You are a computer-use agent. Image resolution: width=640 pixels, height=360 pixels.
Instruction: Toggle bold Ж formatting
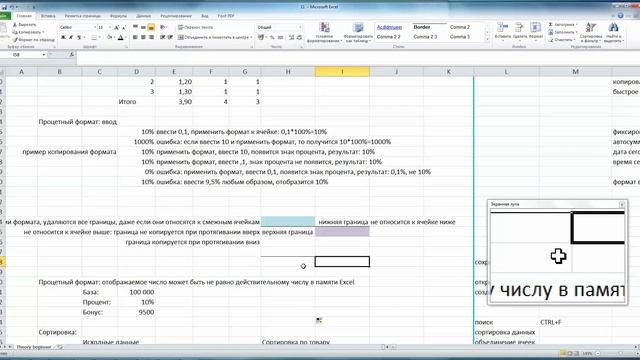(63, 38)
